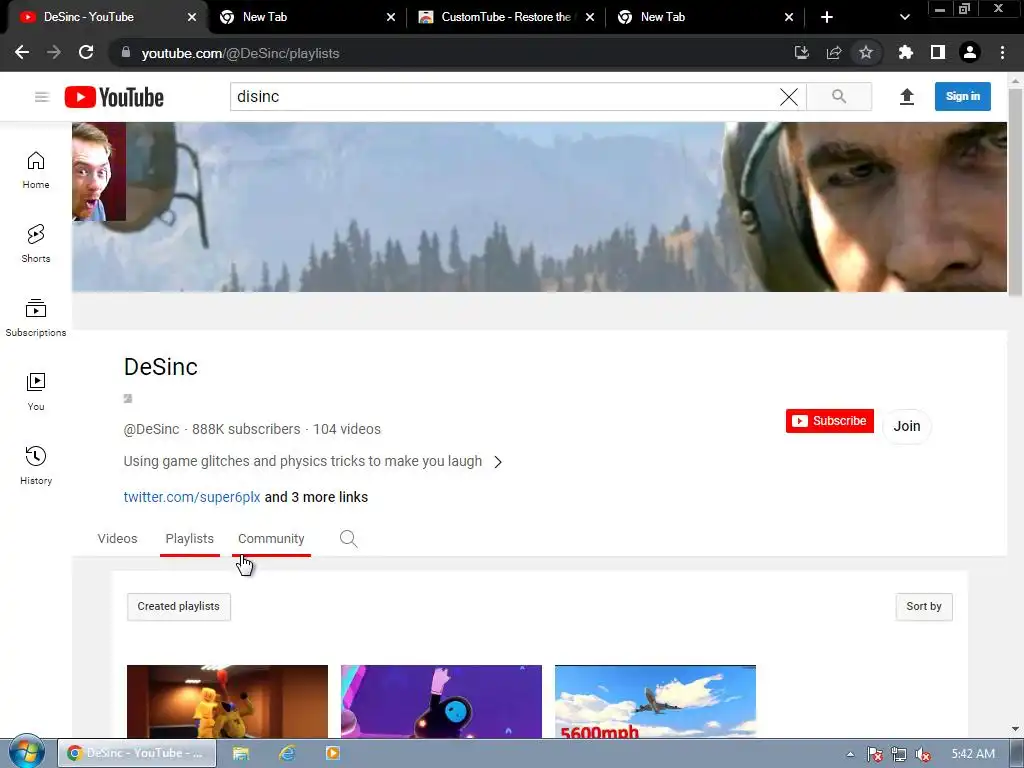1024x768 pixels.
Task: Open Action Center flag tray icon
Action: 875,755
